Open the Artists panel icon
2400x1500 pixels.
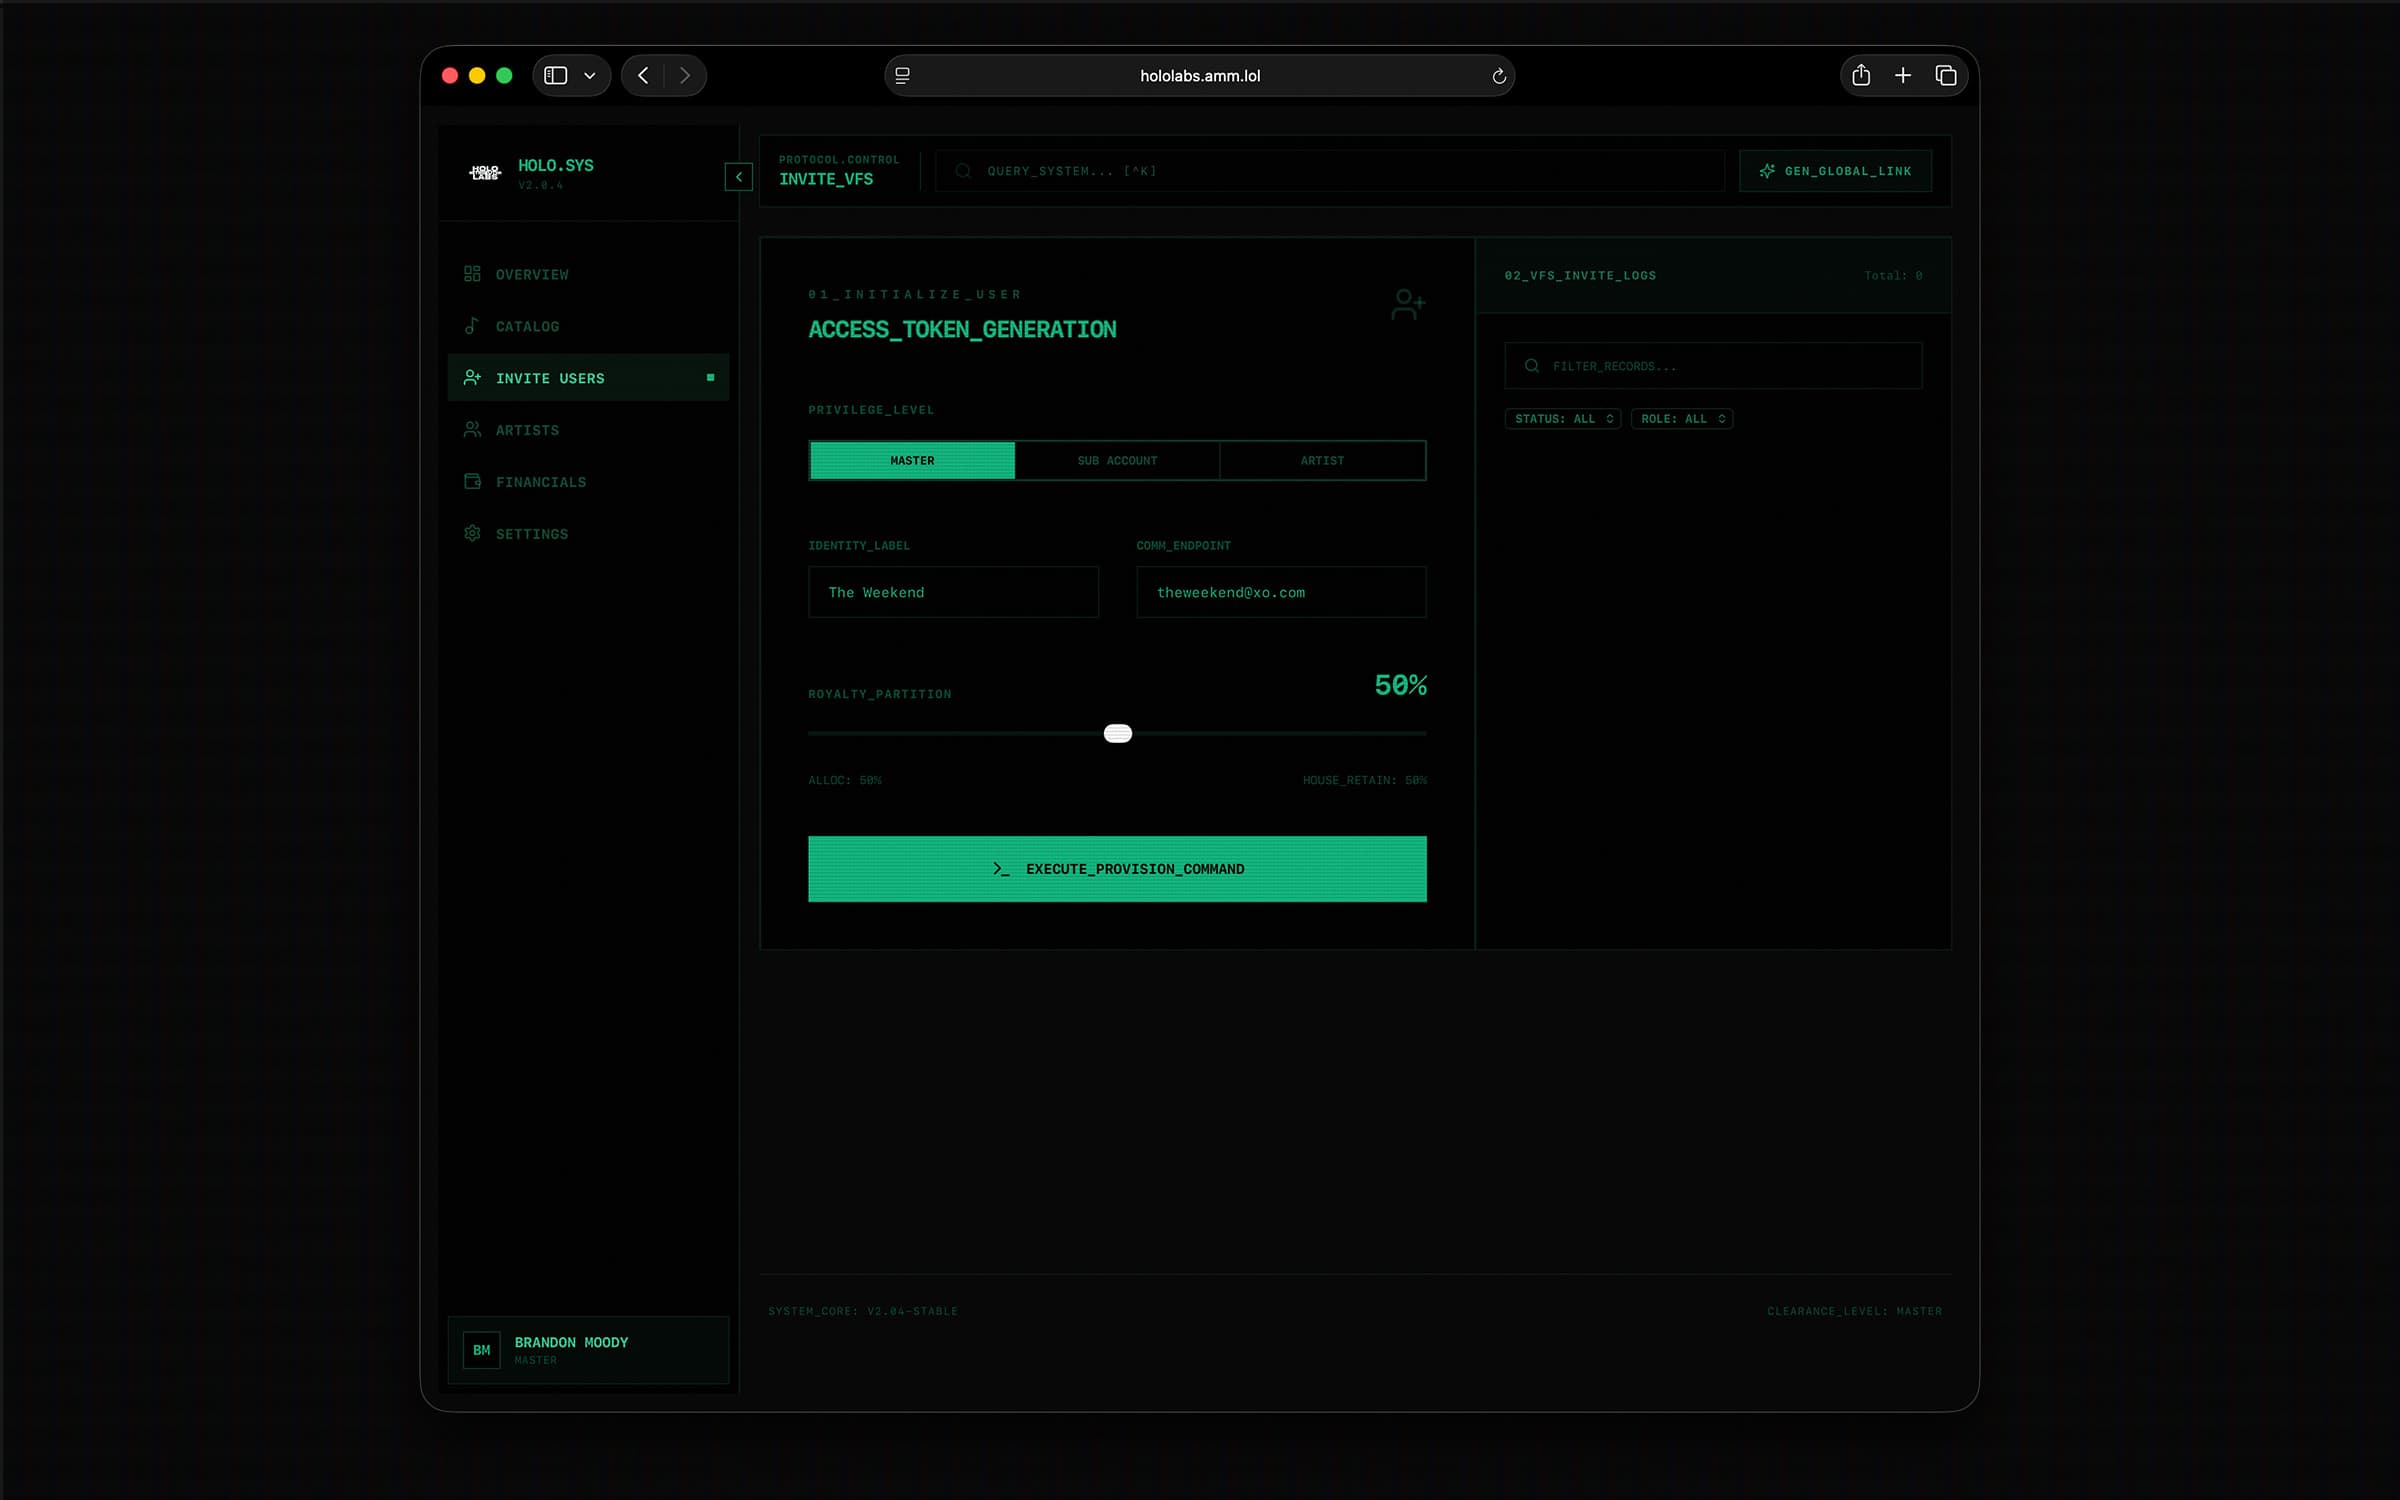click(473, 429)
